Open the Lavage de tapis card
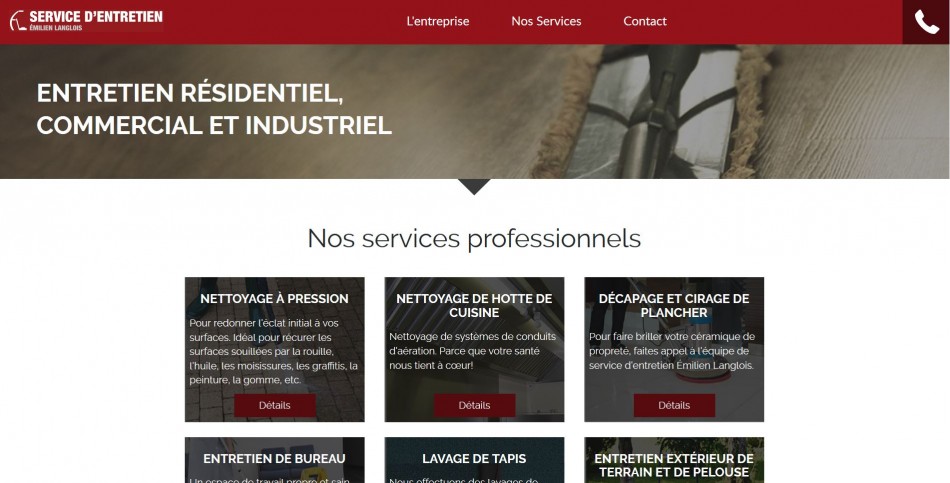The width and height of the screenshot is (950, 483). click(474, 460)
